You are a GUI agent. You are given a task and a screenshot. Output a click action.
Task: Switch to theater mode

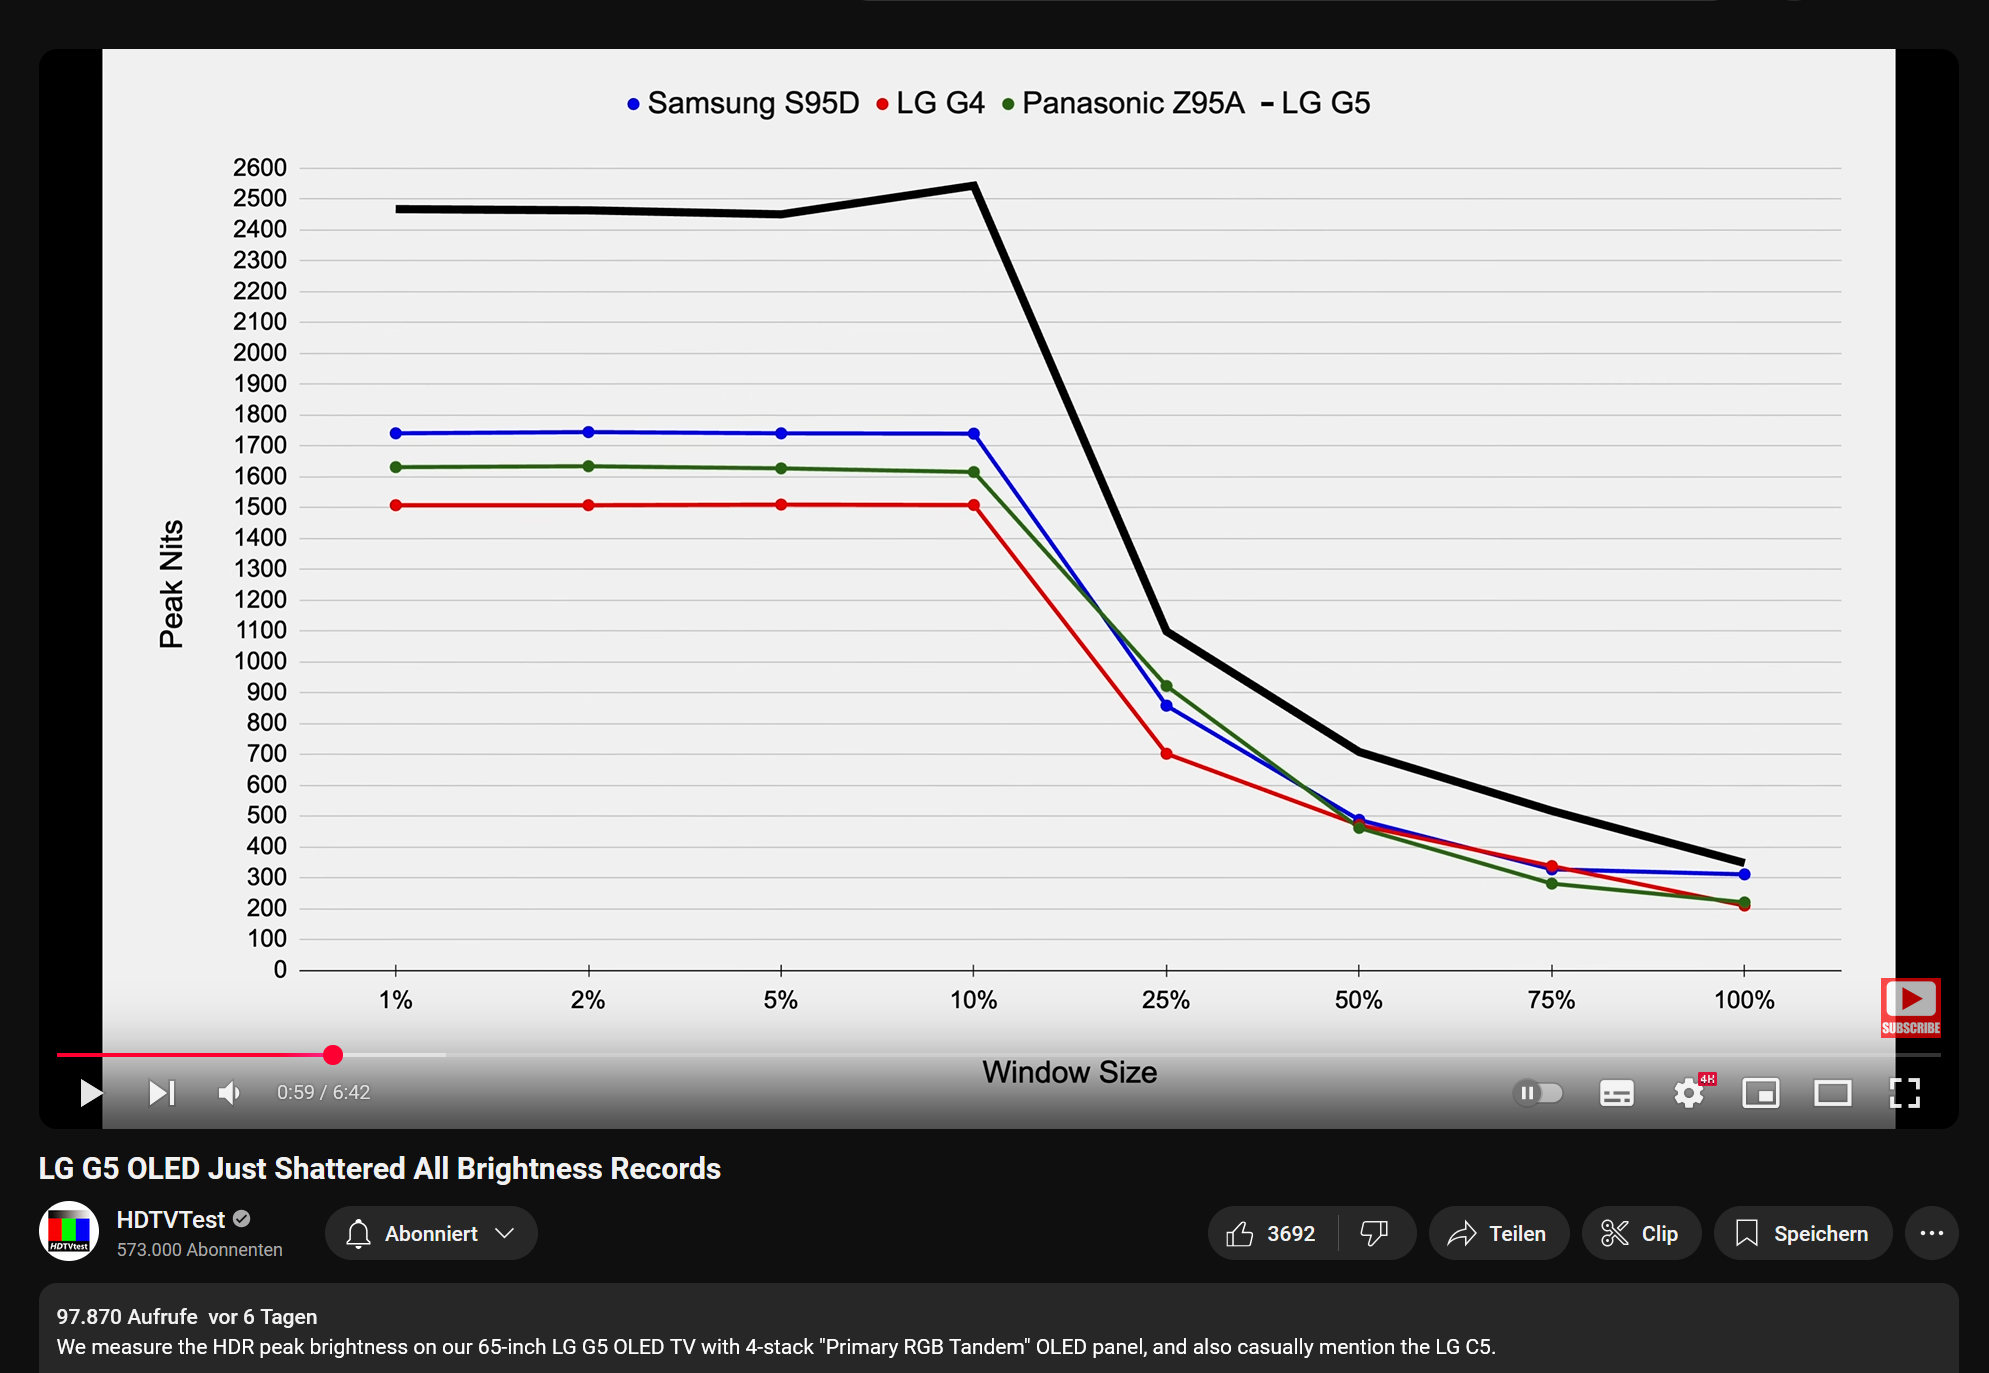tap(1832, 1093)
